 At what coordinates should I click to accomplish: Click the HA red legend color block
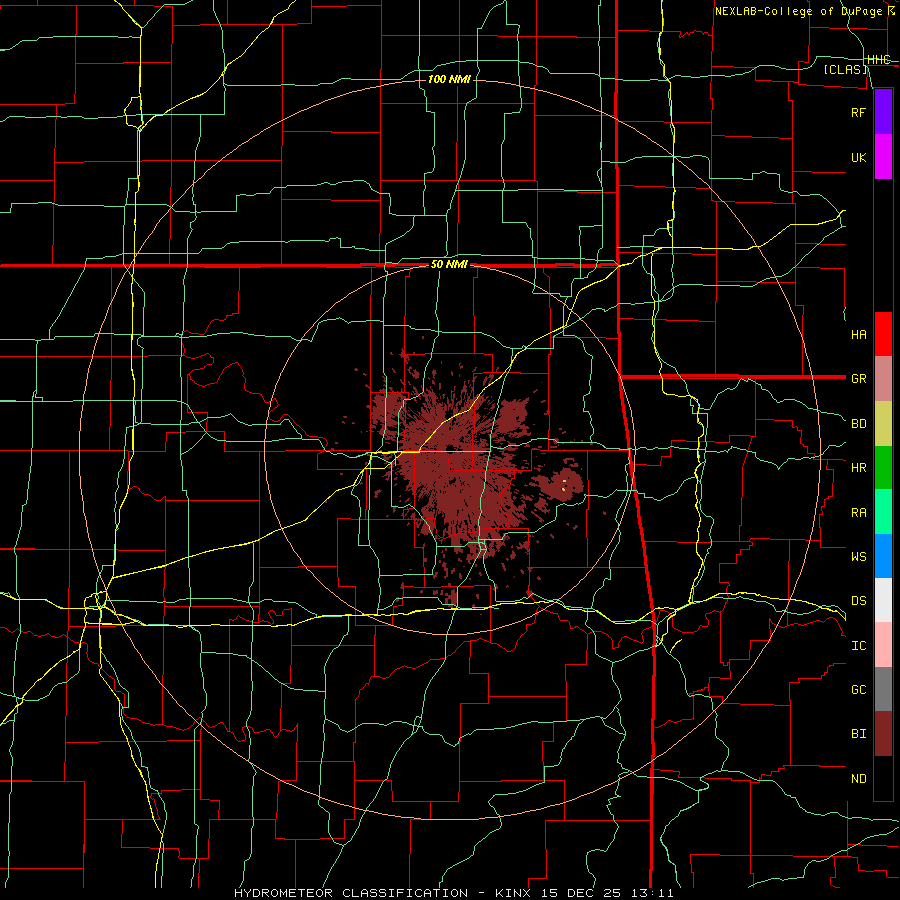click(x=883, y=334)
